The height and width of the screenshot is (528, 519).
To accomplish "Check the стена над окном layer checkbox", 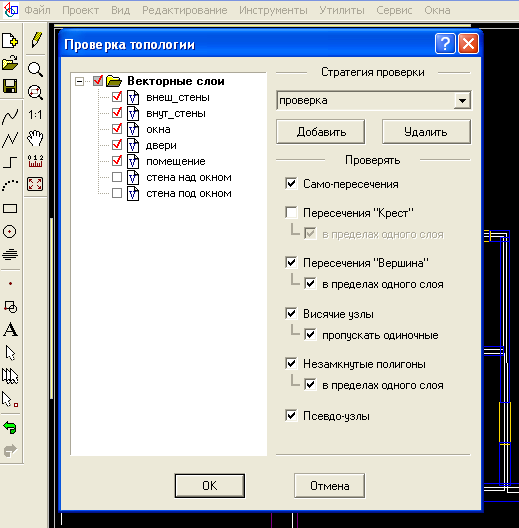I will click(x=117, y=177).
